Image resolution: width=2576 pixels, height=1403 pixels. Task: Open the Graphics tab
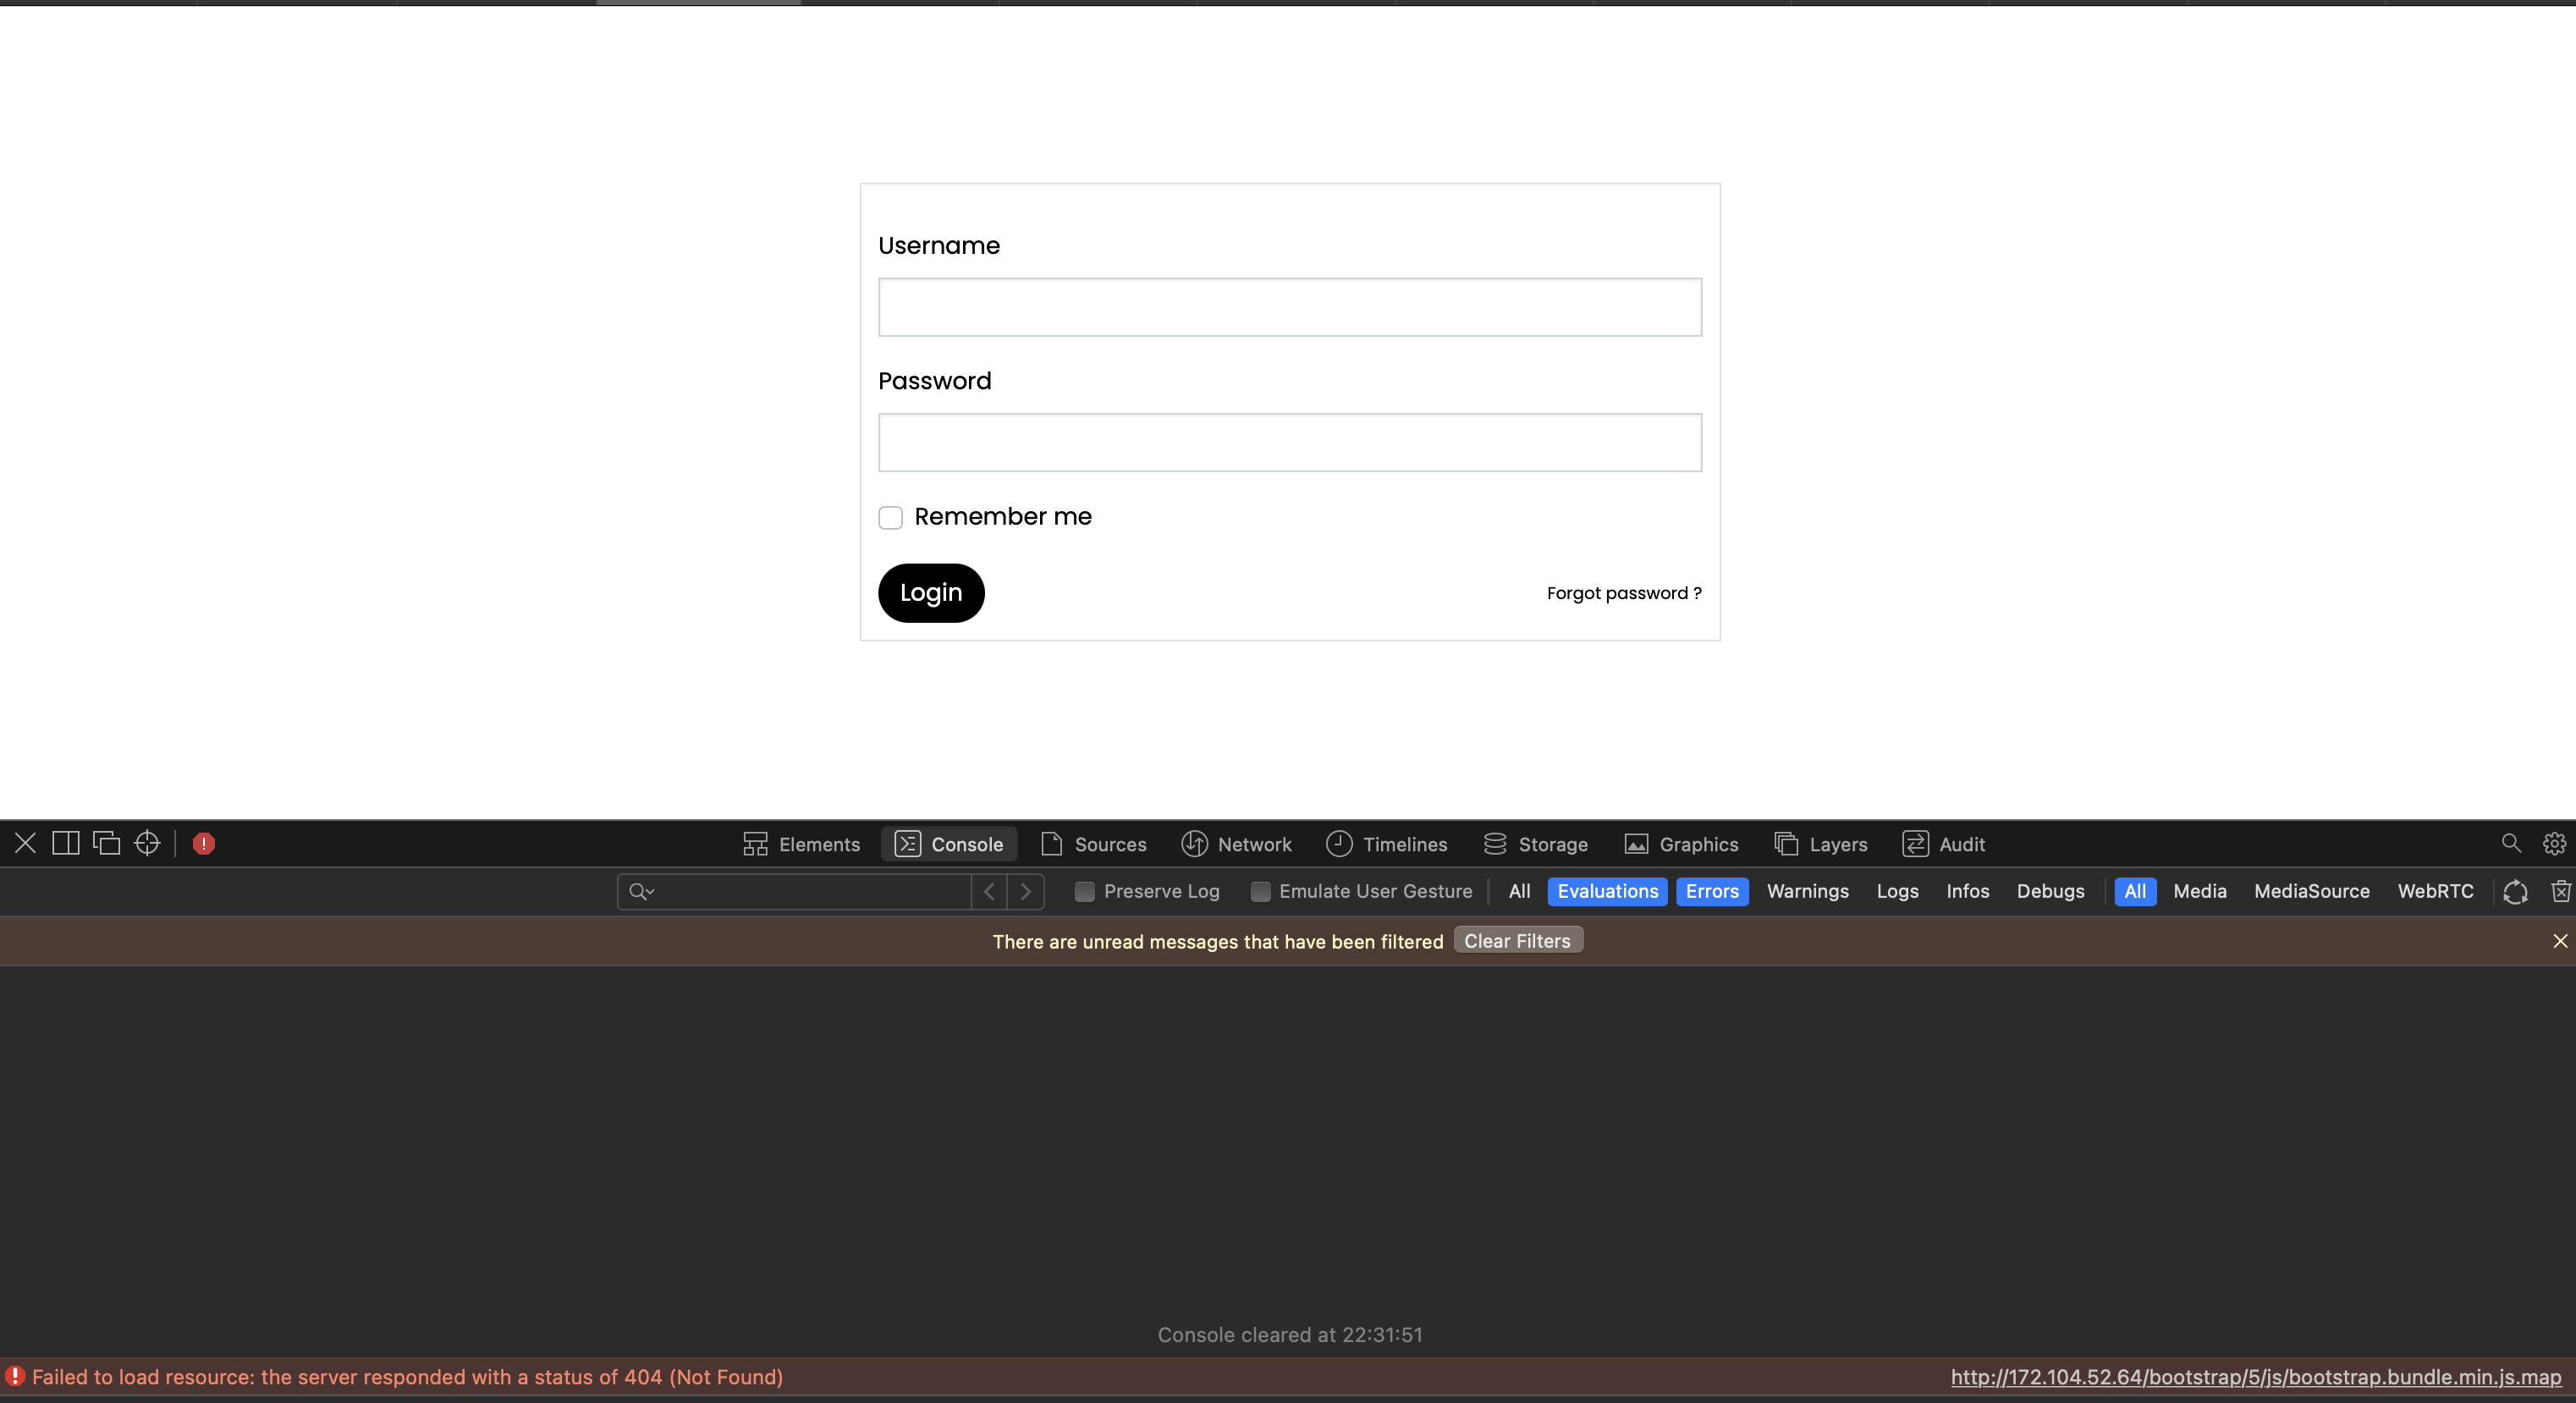(x=1681, y=844)
